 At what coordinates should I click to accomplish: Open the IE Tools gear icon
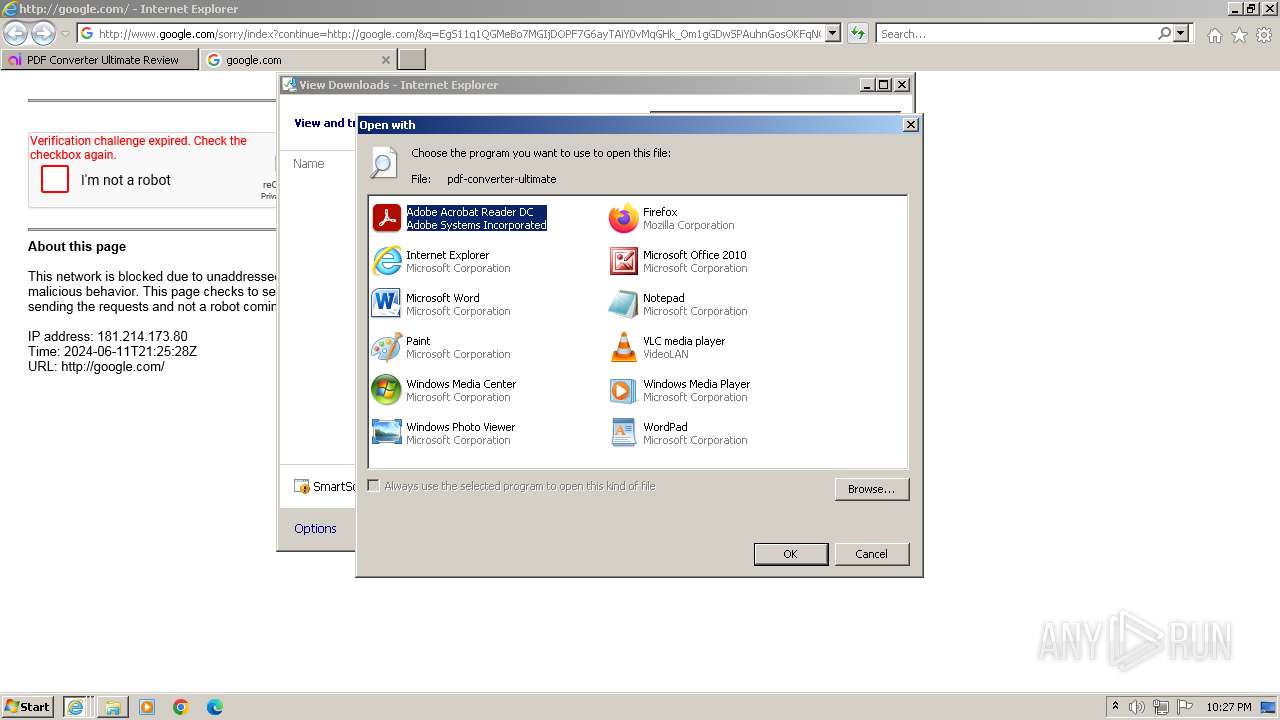1264,35
